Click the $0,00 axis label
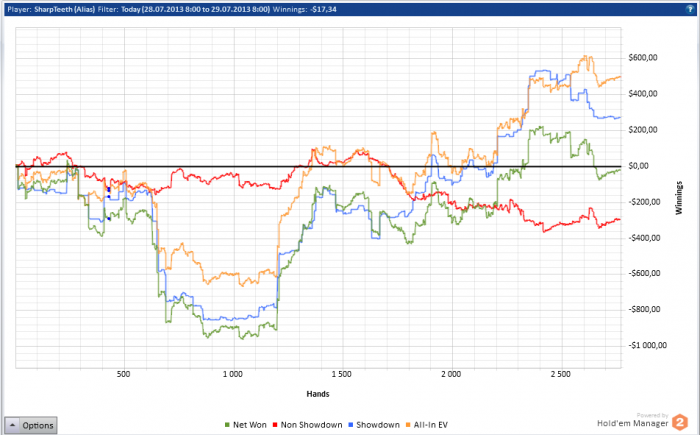700x435 pixels. 638,166
